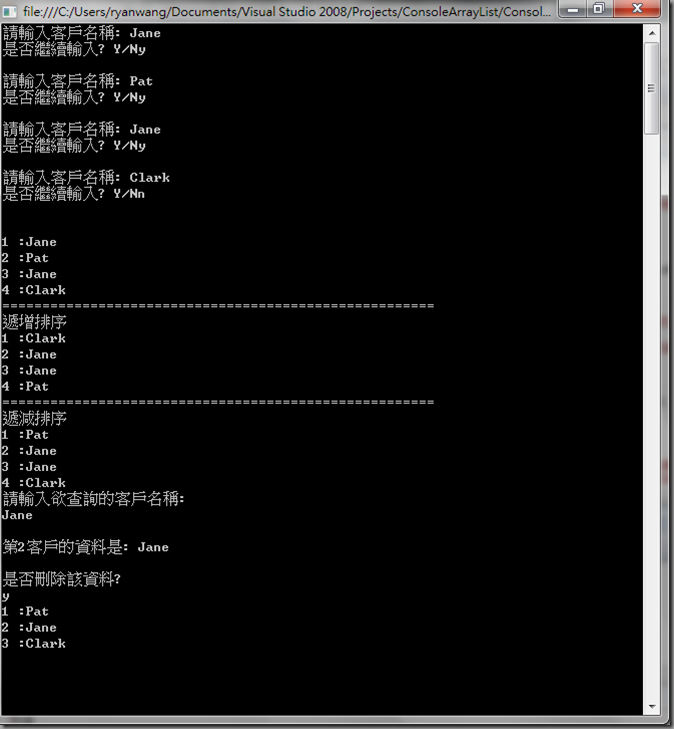674x729 pixels.
Task: Click the scrollbar down arrow
Action: (652, 706)
